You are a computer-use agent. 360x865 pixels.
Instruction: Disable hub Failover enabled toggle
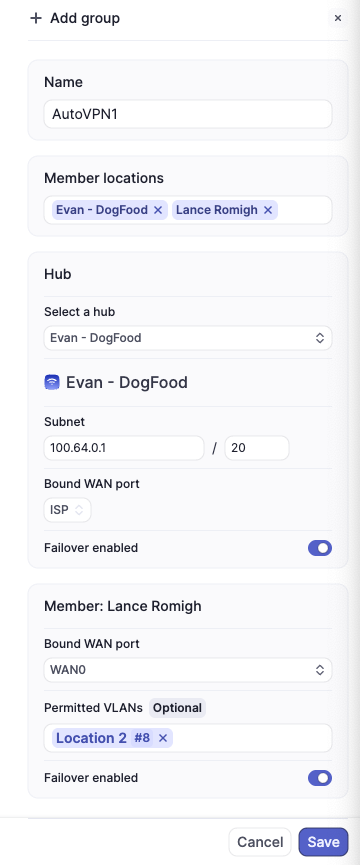pos(320,548)
